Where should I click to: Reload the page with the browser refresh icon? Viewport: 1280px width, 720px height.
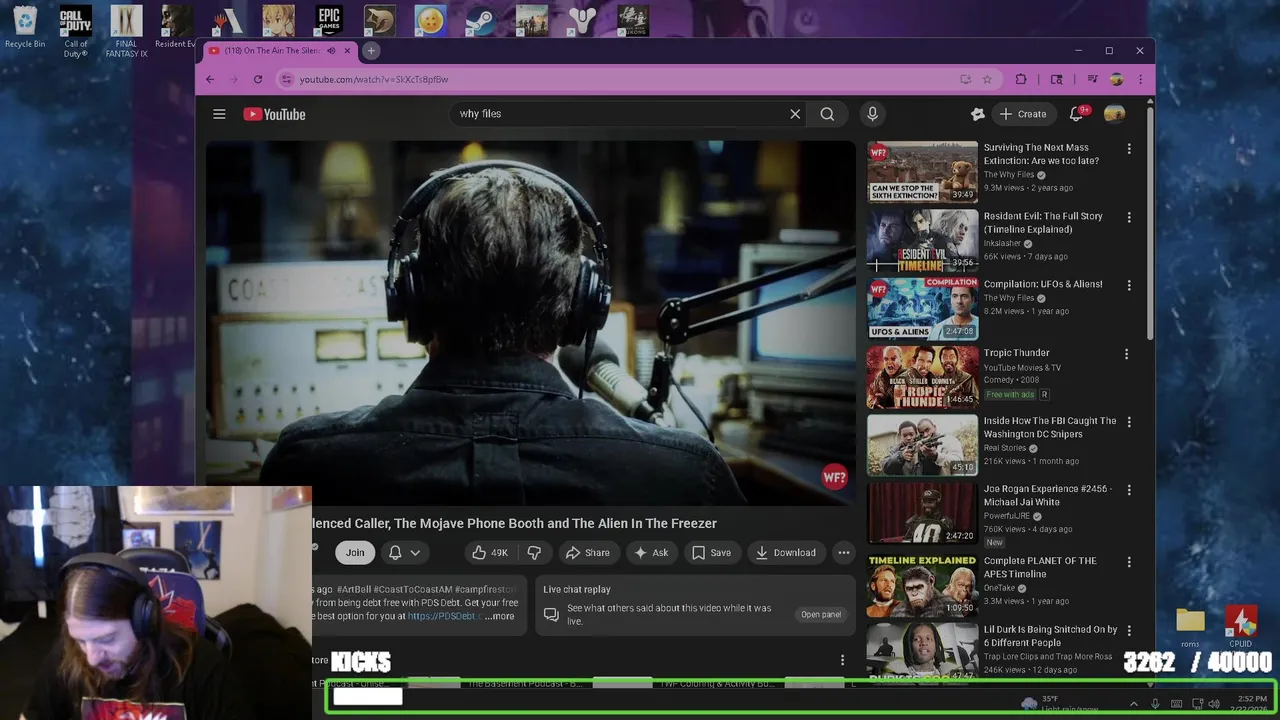258,79
